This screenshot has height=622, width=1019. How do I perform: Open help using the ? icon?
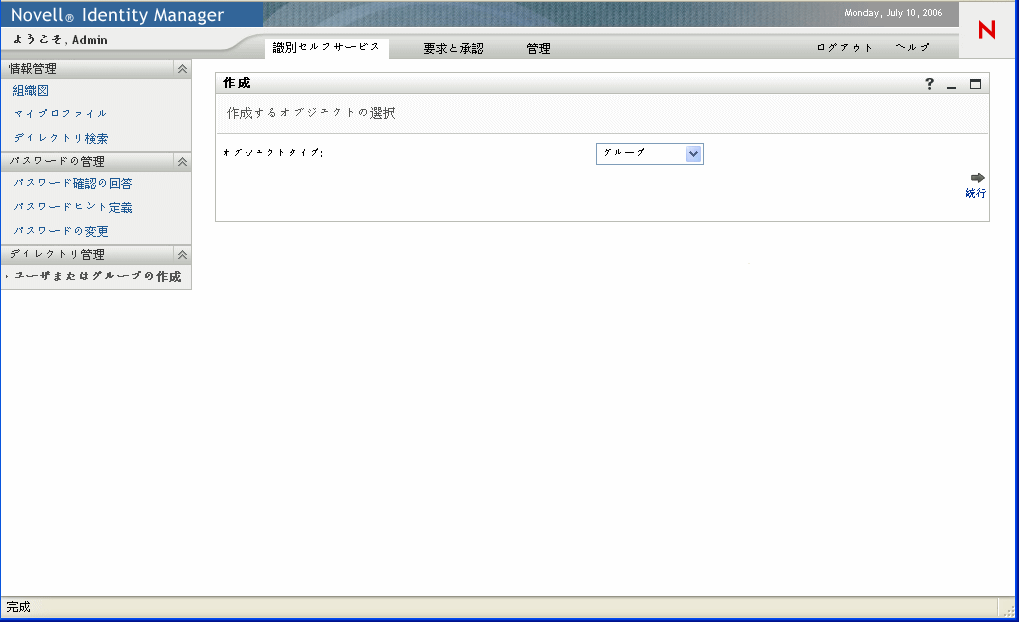(929, 84)
